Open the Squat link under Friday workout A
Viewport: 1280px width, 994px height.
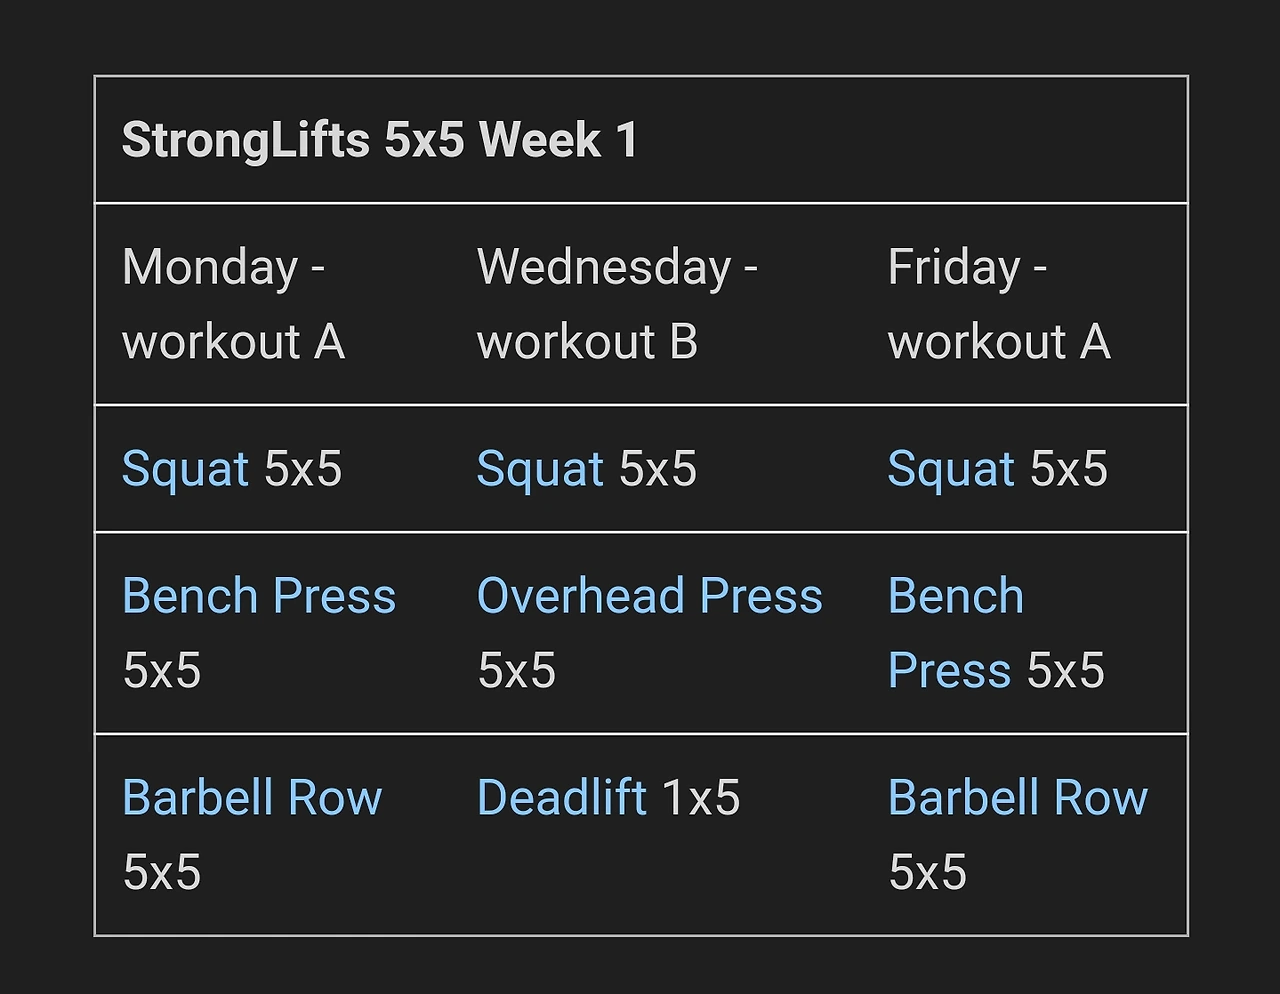[x=951, y=470]
